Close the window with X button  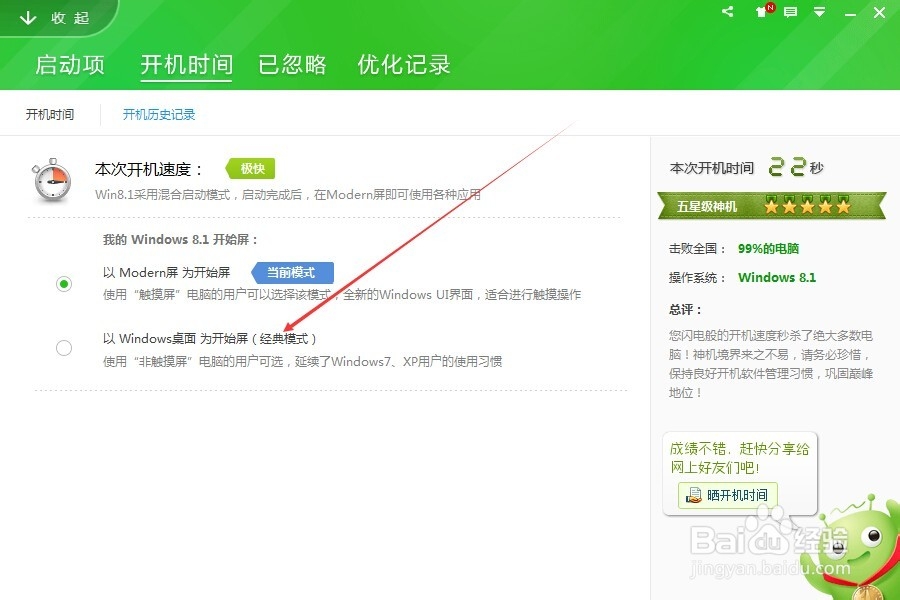click(x=879, y=12)
